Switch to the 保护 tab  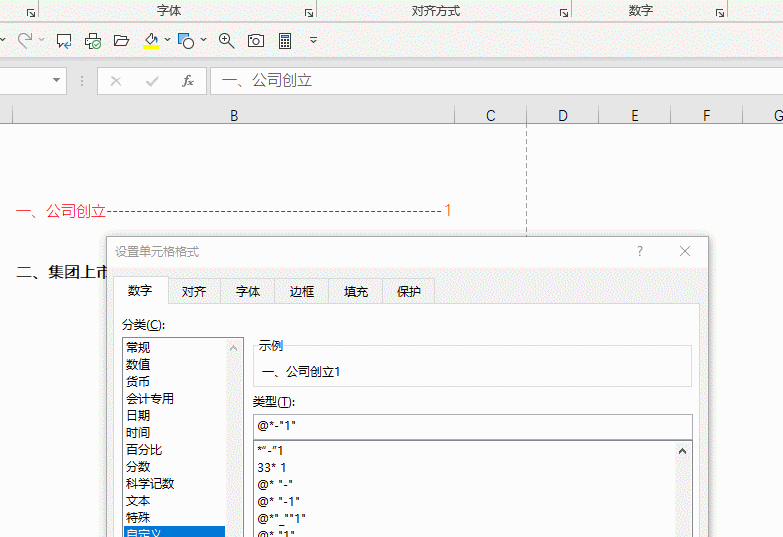coord(408,291)
